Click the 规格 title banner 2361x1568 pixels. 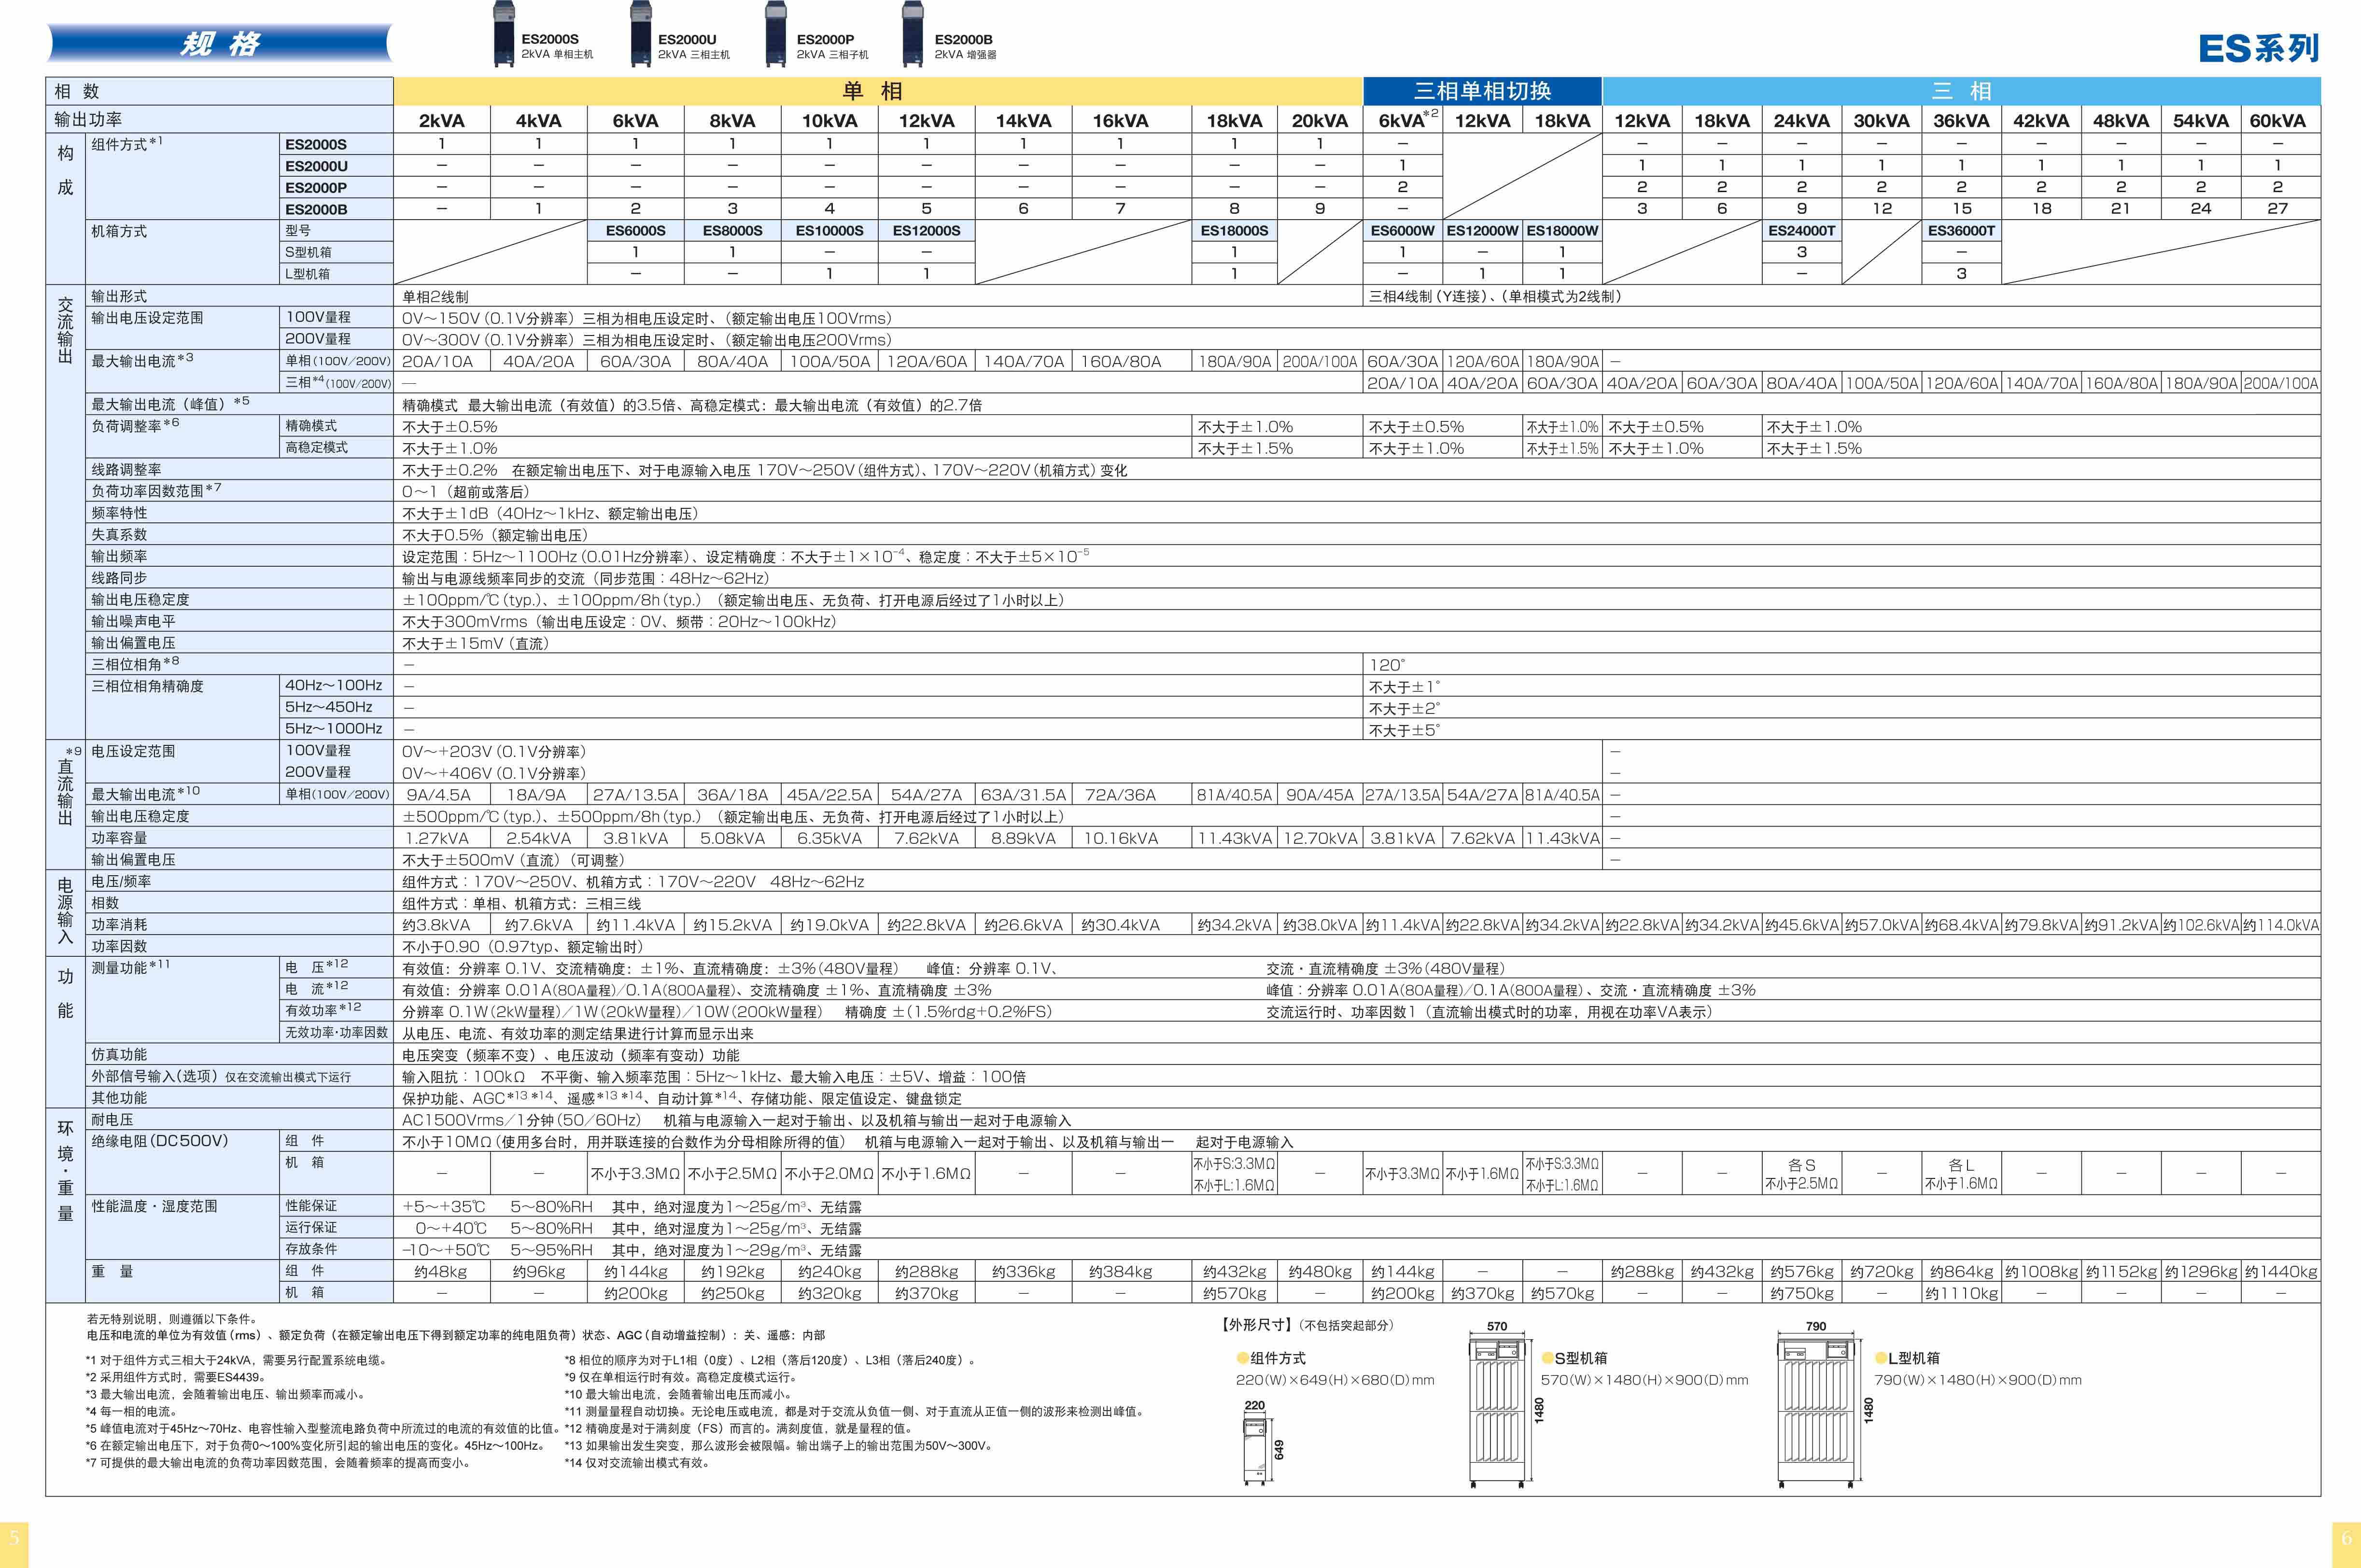click(220, 44)
